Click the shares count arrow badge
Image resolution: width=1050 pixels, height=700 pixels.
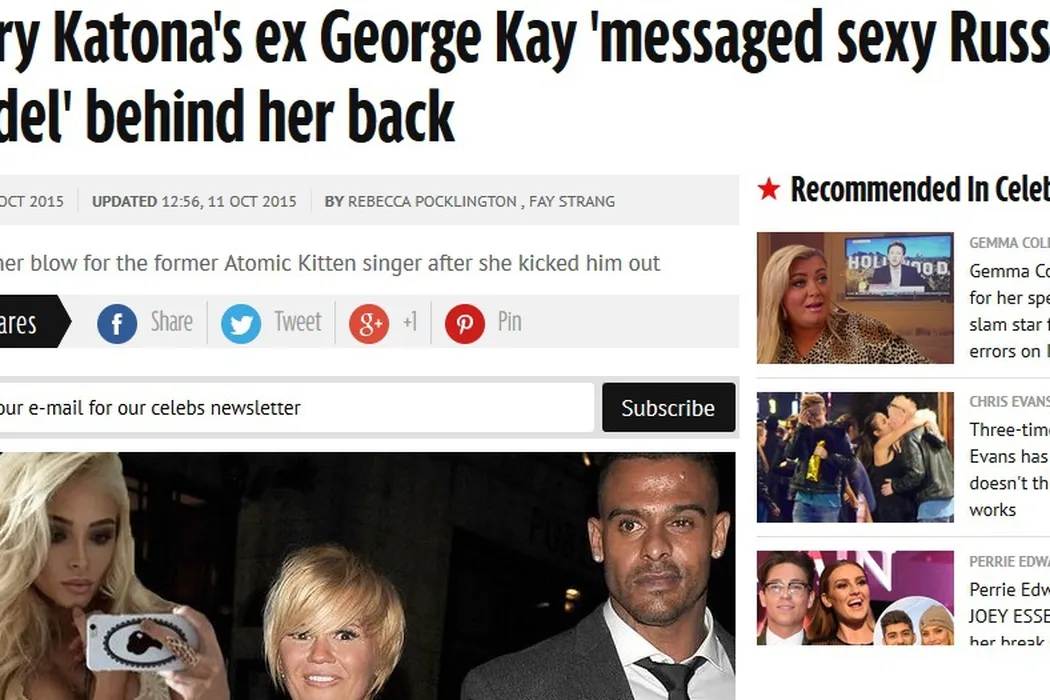[35, 322]
